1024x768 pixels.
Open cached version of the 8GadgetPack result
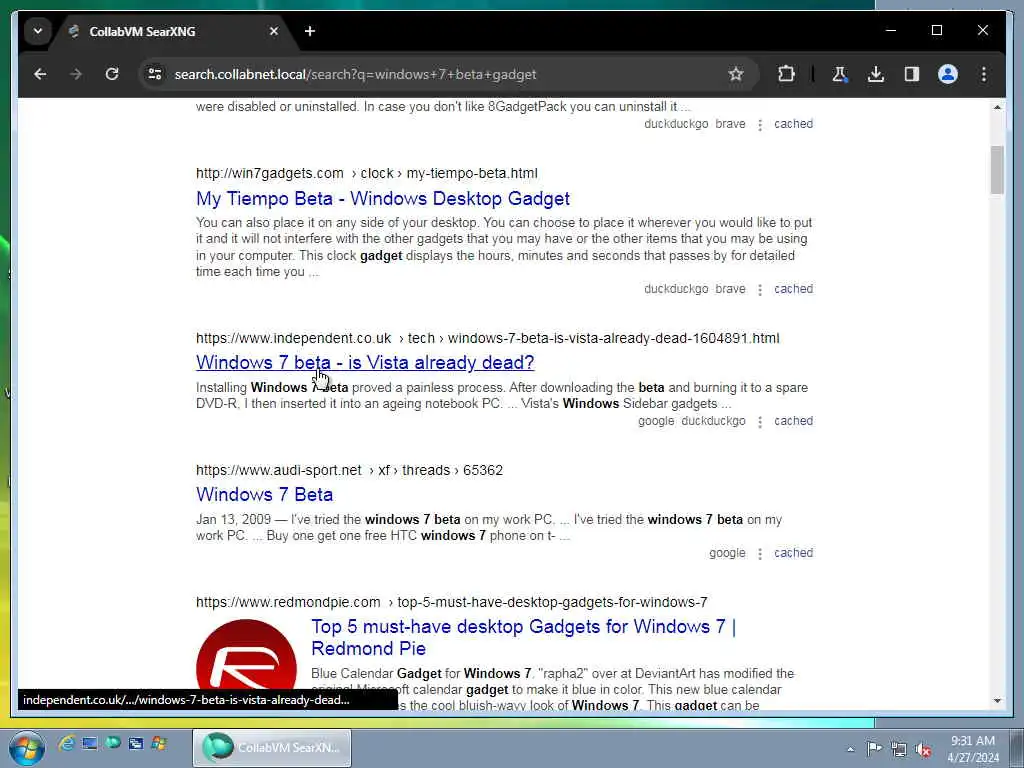tap(793, 123)
